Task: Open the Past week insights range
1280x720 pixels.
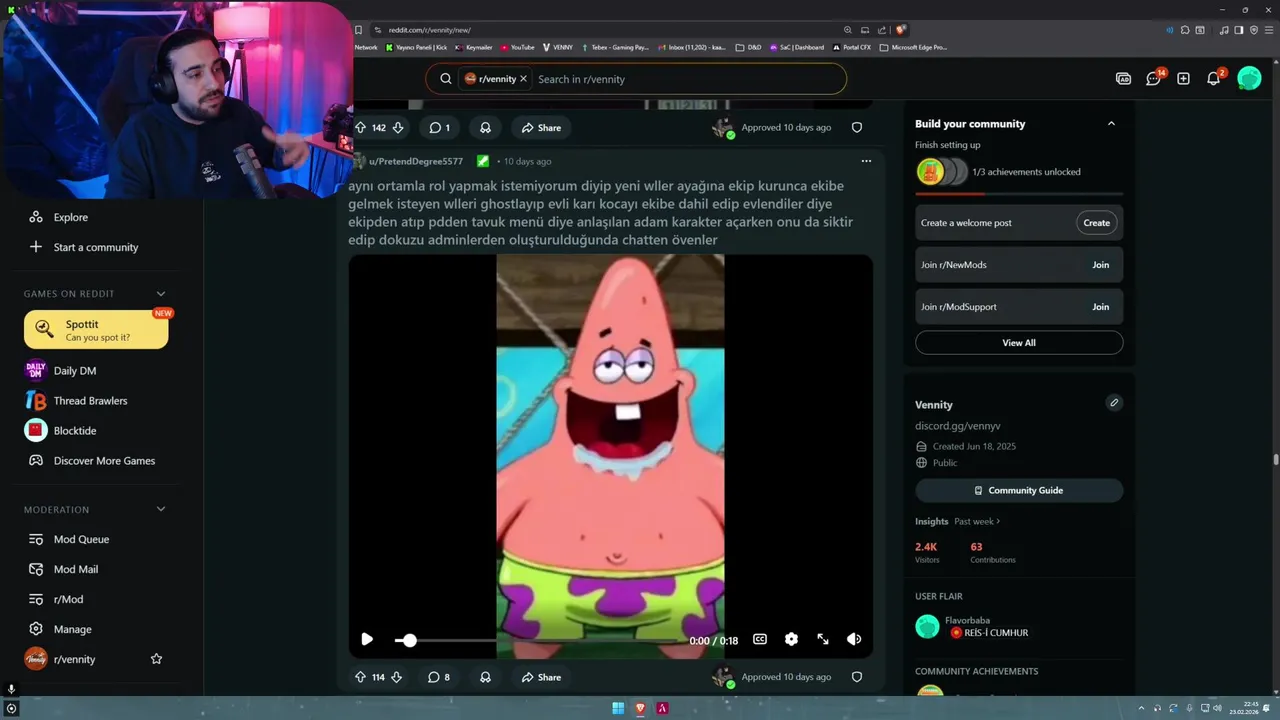Action: click(977, 521)
